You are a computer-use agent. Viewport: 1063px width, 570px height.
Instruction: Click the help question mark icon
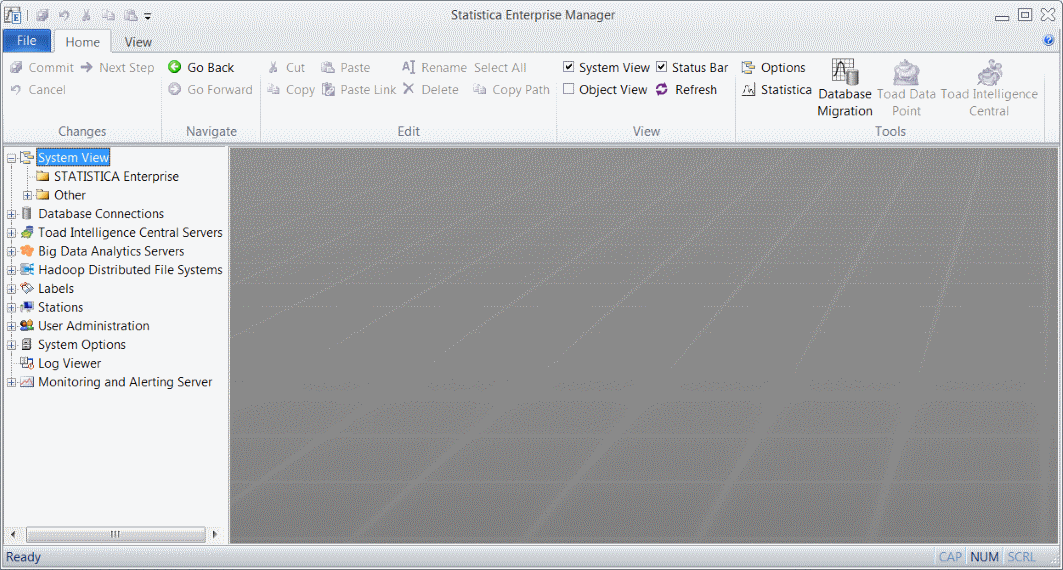(x=1049, y=41)
